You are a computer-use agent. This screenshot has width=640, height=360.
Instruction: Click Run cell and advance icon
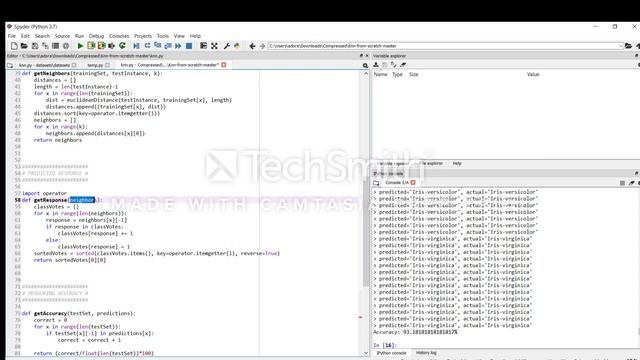101,46
